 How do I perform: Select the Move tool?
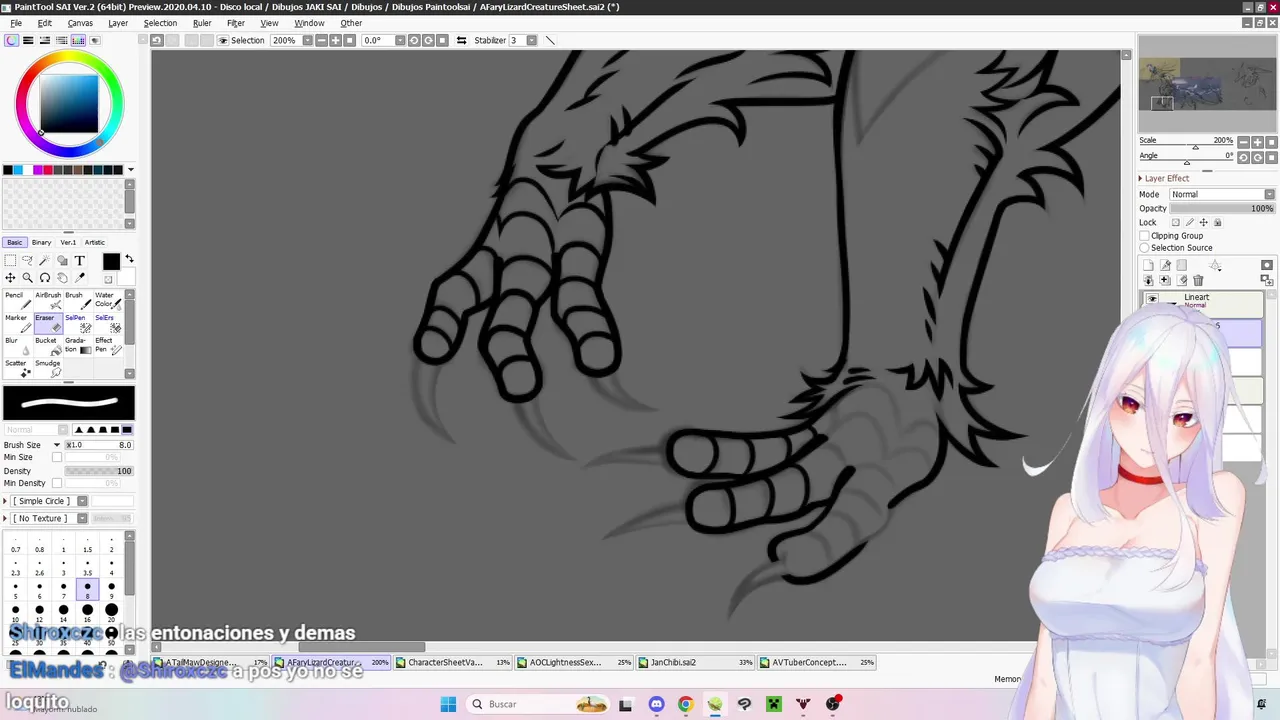pos(10,278)
